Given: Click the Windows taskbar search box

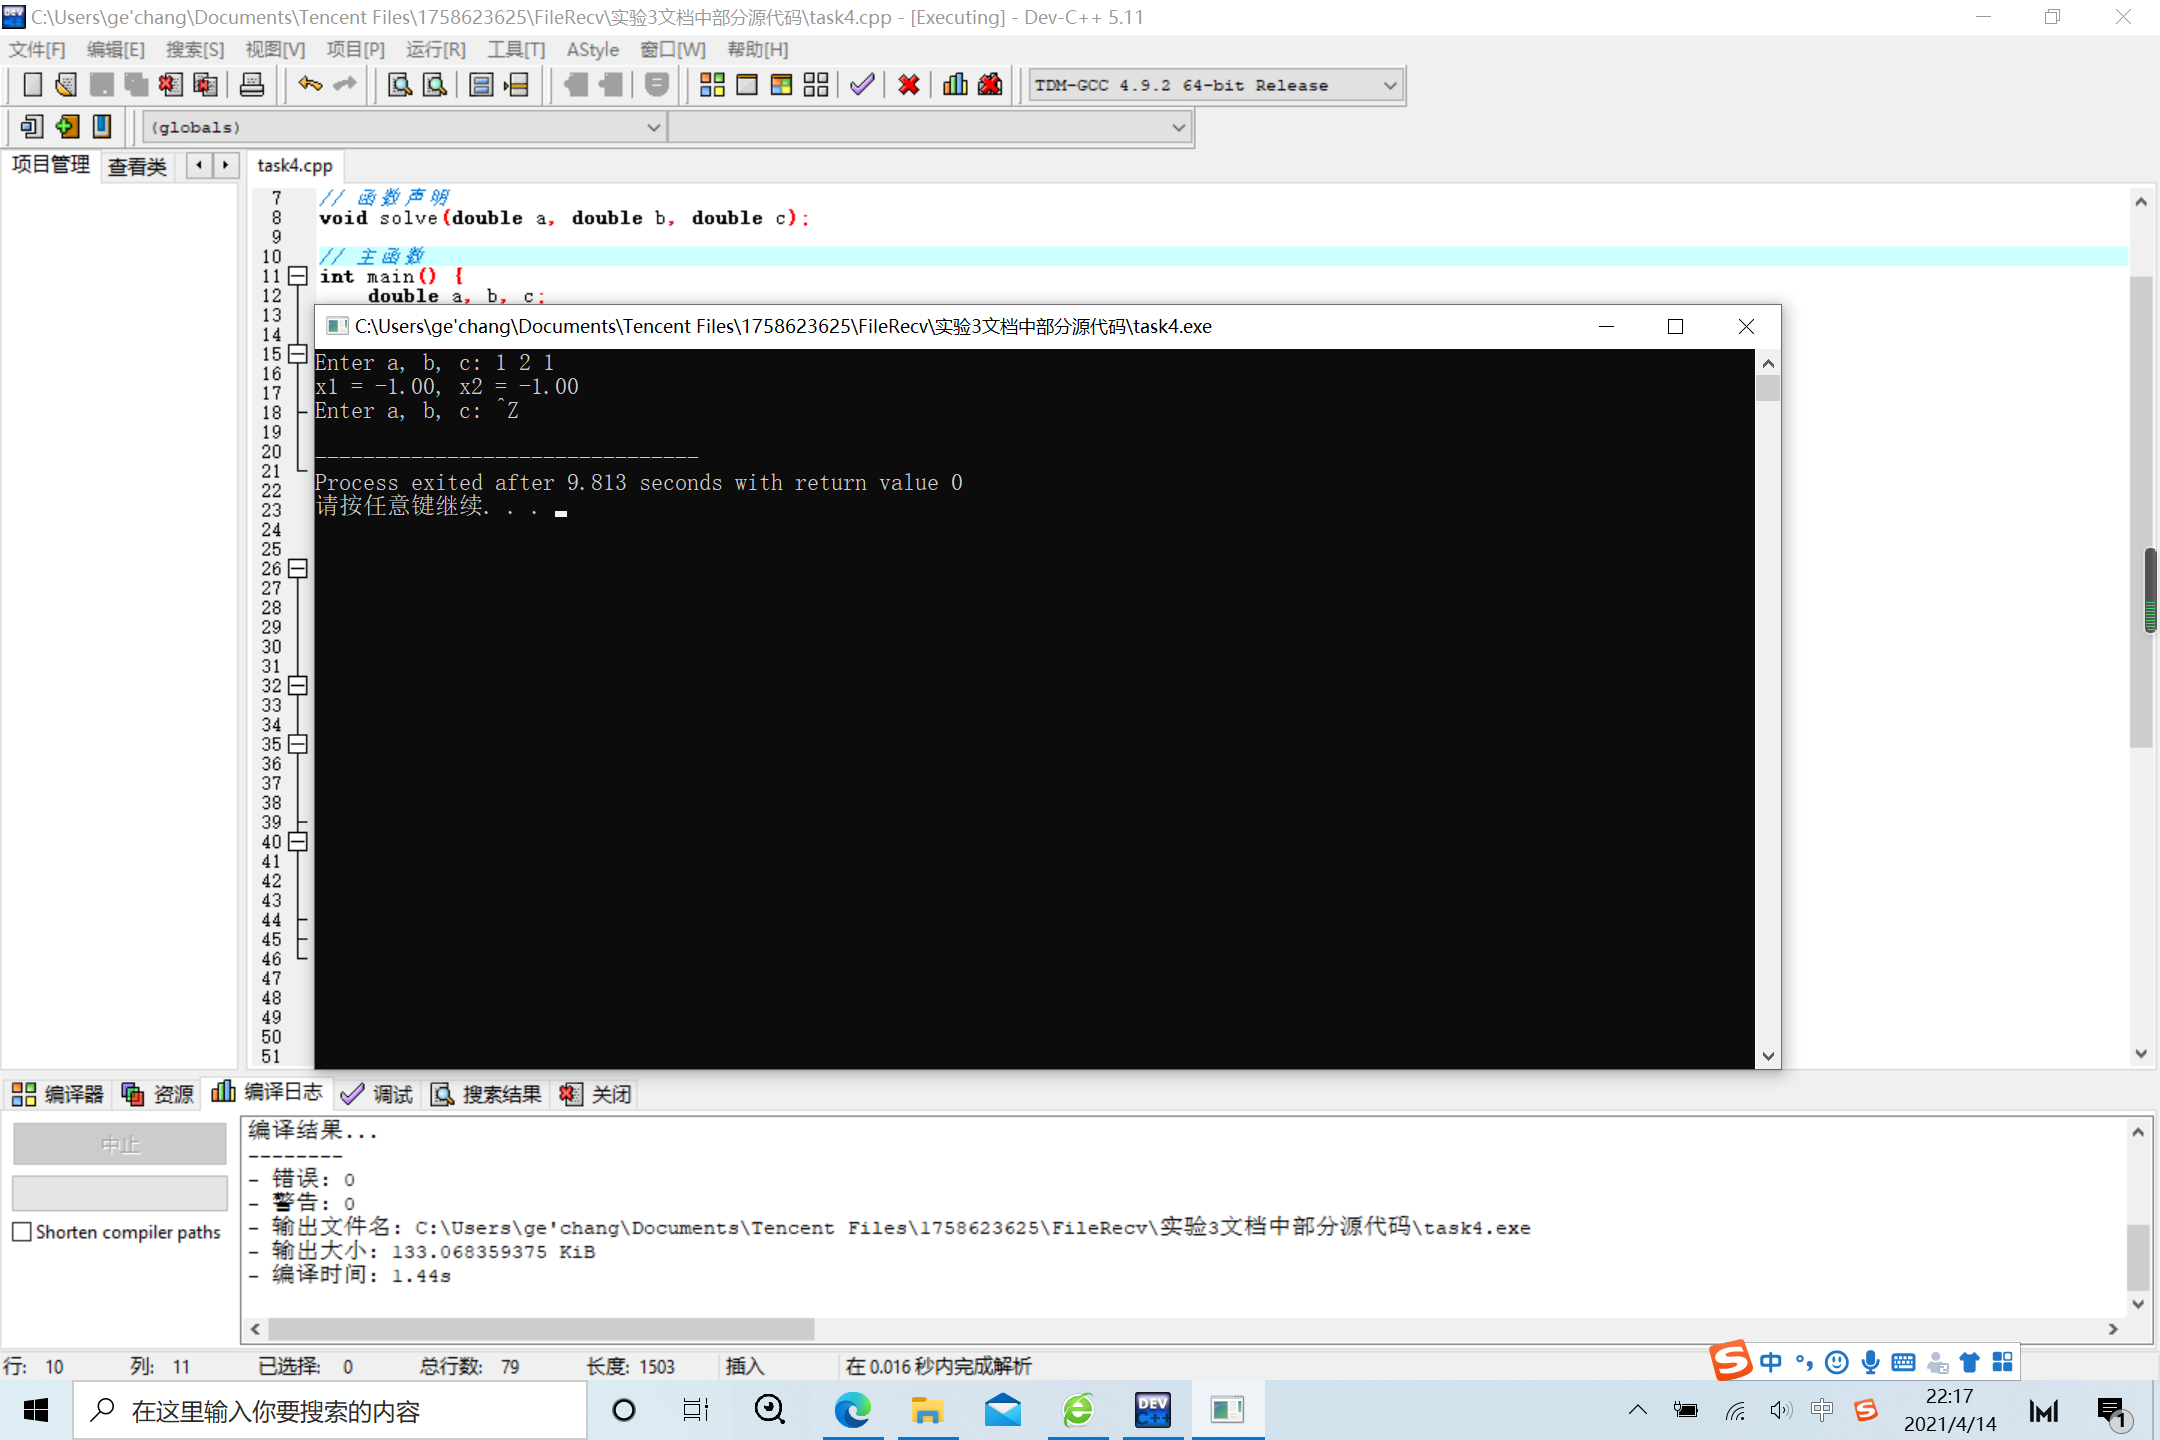Looking at the screenshot, I should [330, 1411].
